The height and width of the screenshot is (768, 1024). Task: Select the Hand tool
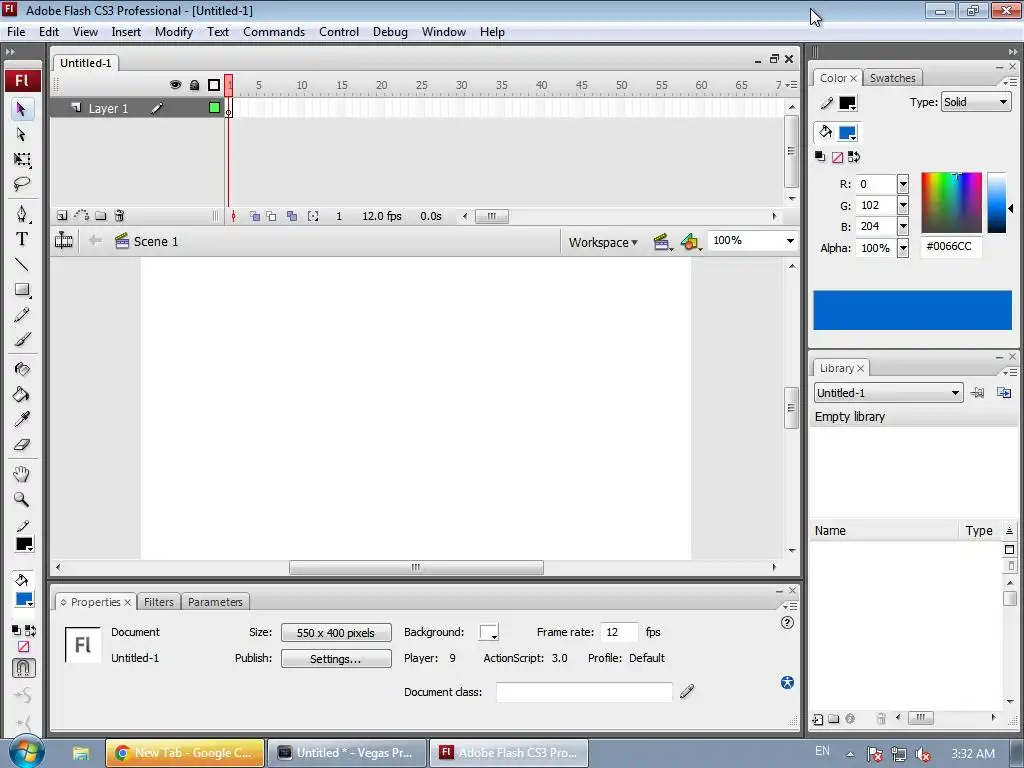[x=22, y=474]
